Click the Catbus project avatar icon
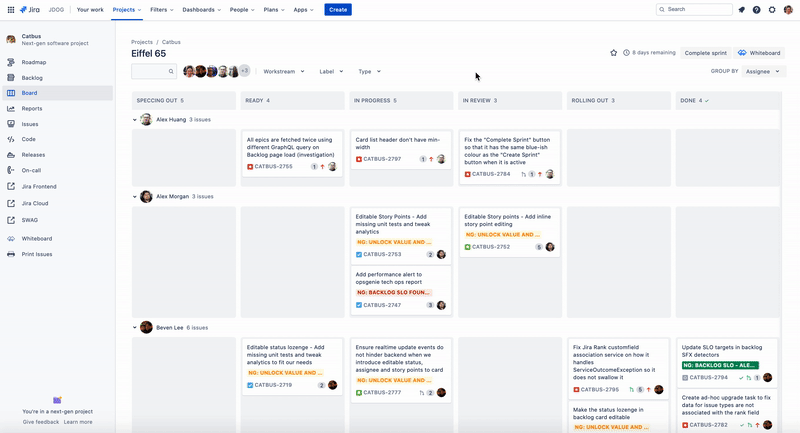This screenshot has height=433, width=800. coord(11,39)
